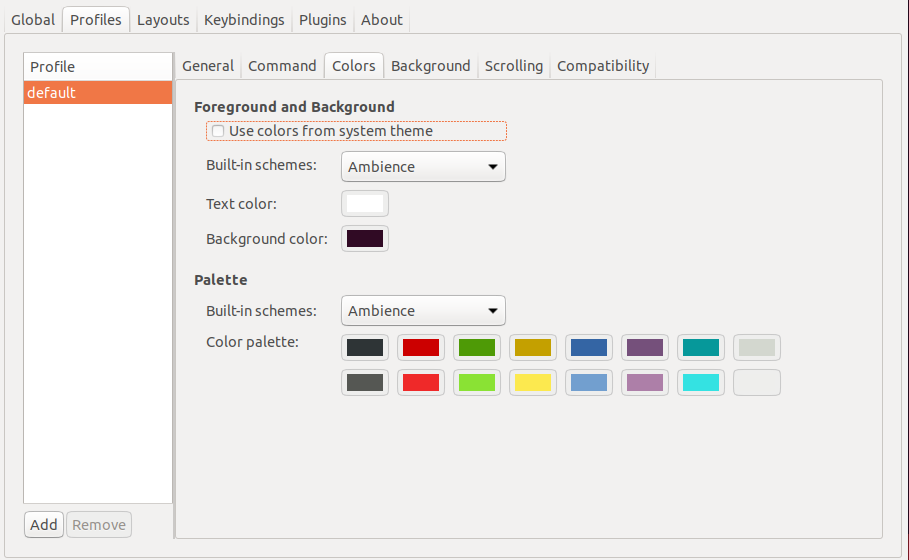Image resolution: width=909 pixels, height=560 pixels.
Task: Edit the light blue palette color
Action: pos(588,383)
